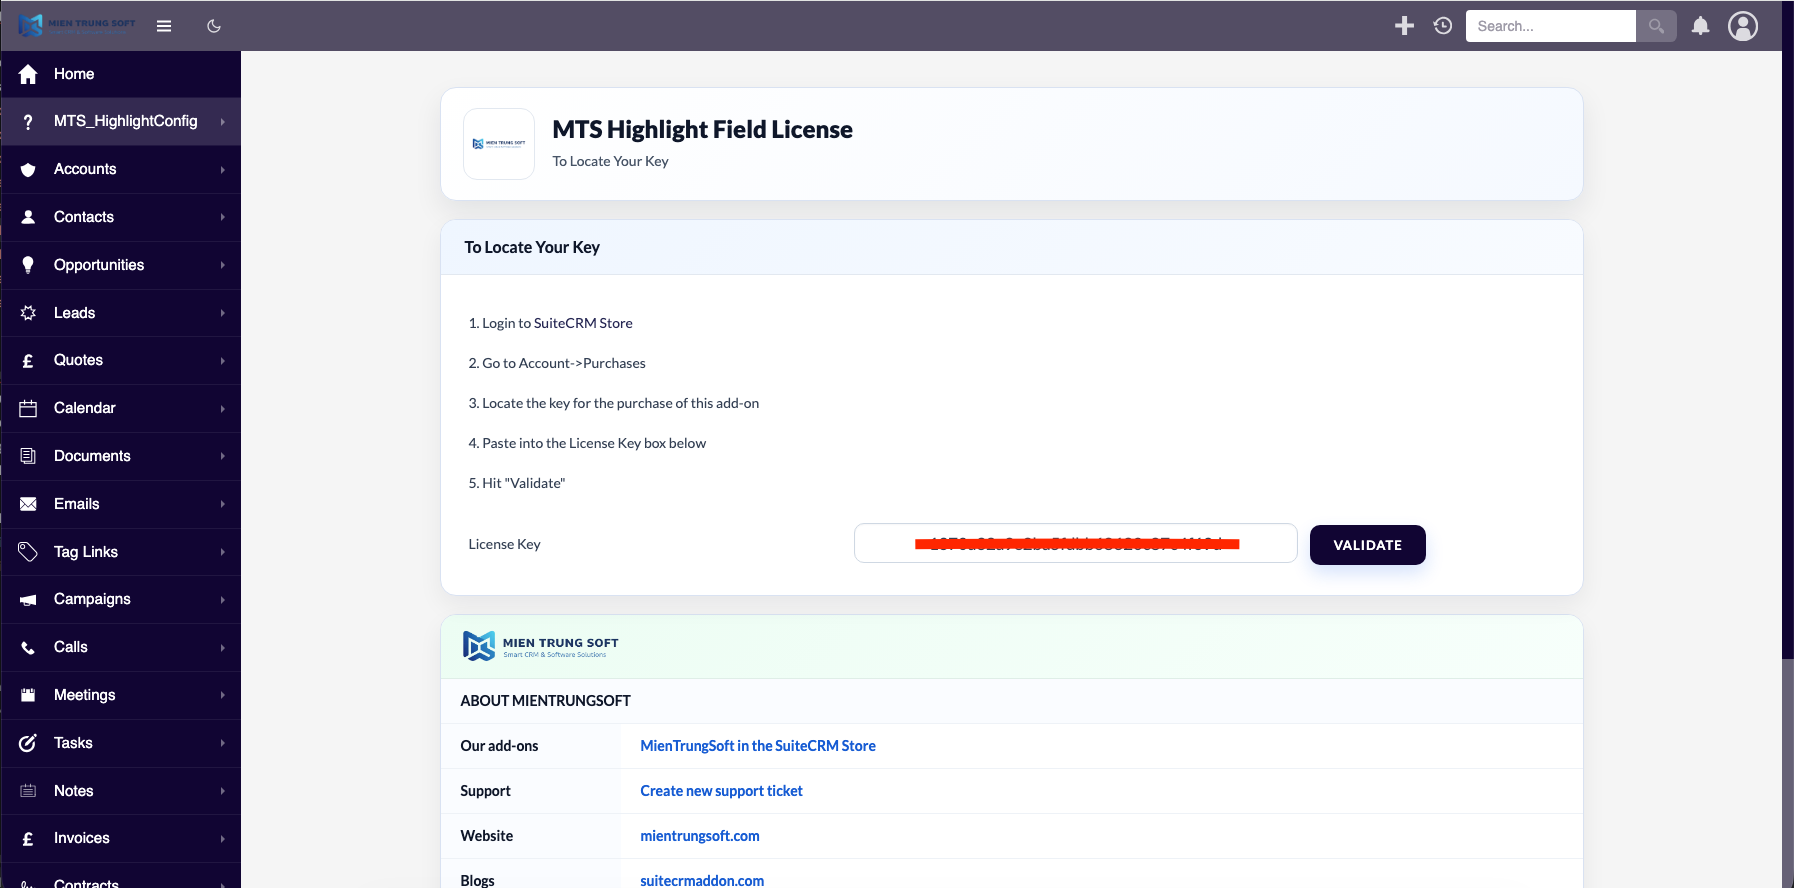Image resolution: width=1794 pixels, height=888 pixels.
Task: Click 'Login to SuiteCRM Store' step text
Action: [550, 323]
